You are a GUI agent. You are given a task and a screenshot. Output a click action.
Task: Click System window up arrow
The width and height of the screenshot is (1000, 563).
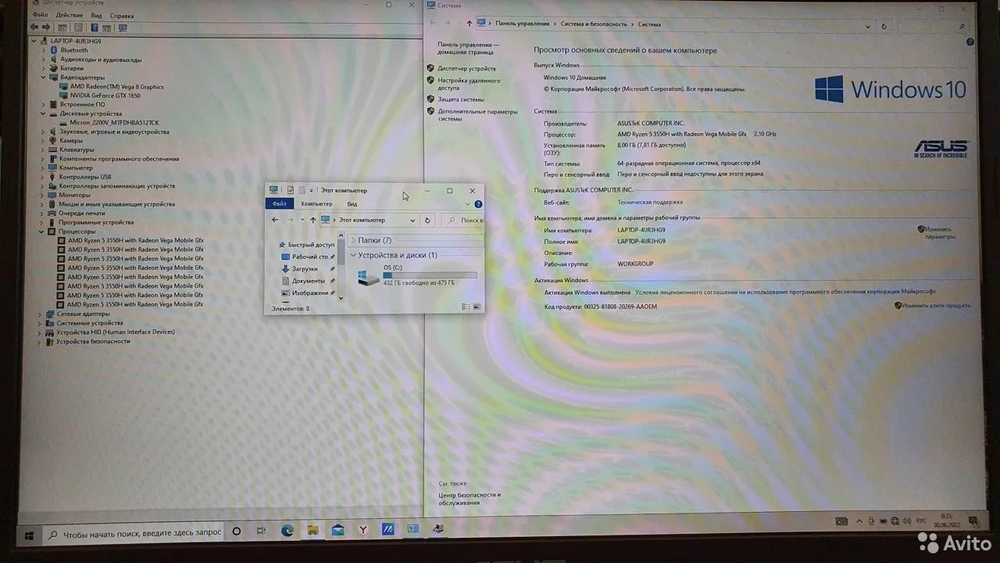click(469, 24)
